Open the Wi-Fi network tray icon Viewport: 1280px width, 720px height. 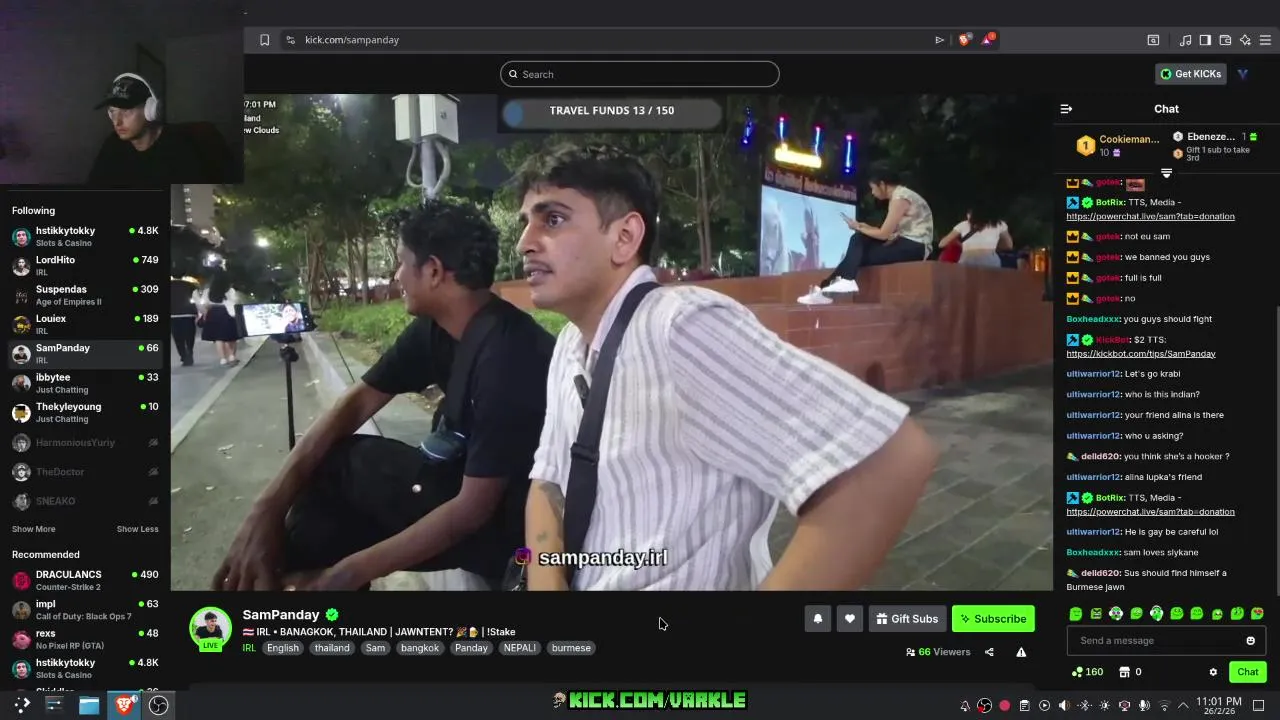pos(1165,706)
